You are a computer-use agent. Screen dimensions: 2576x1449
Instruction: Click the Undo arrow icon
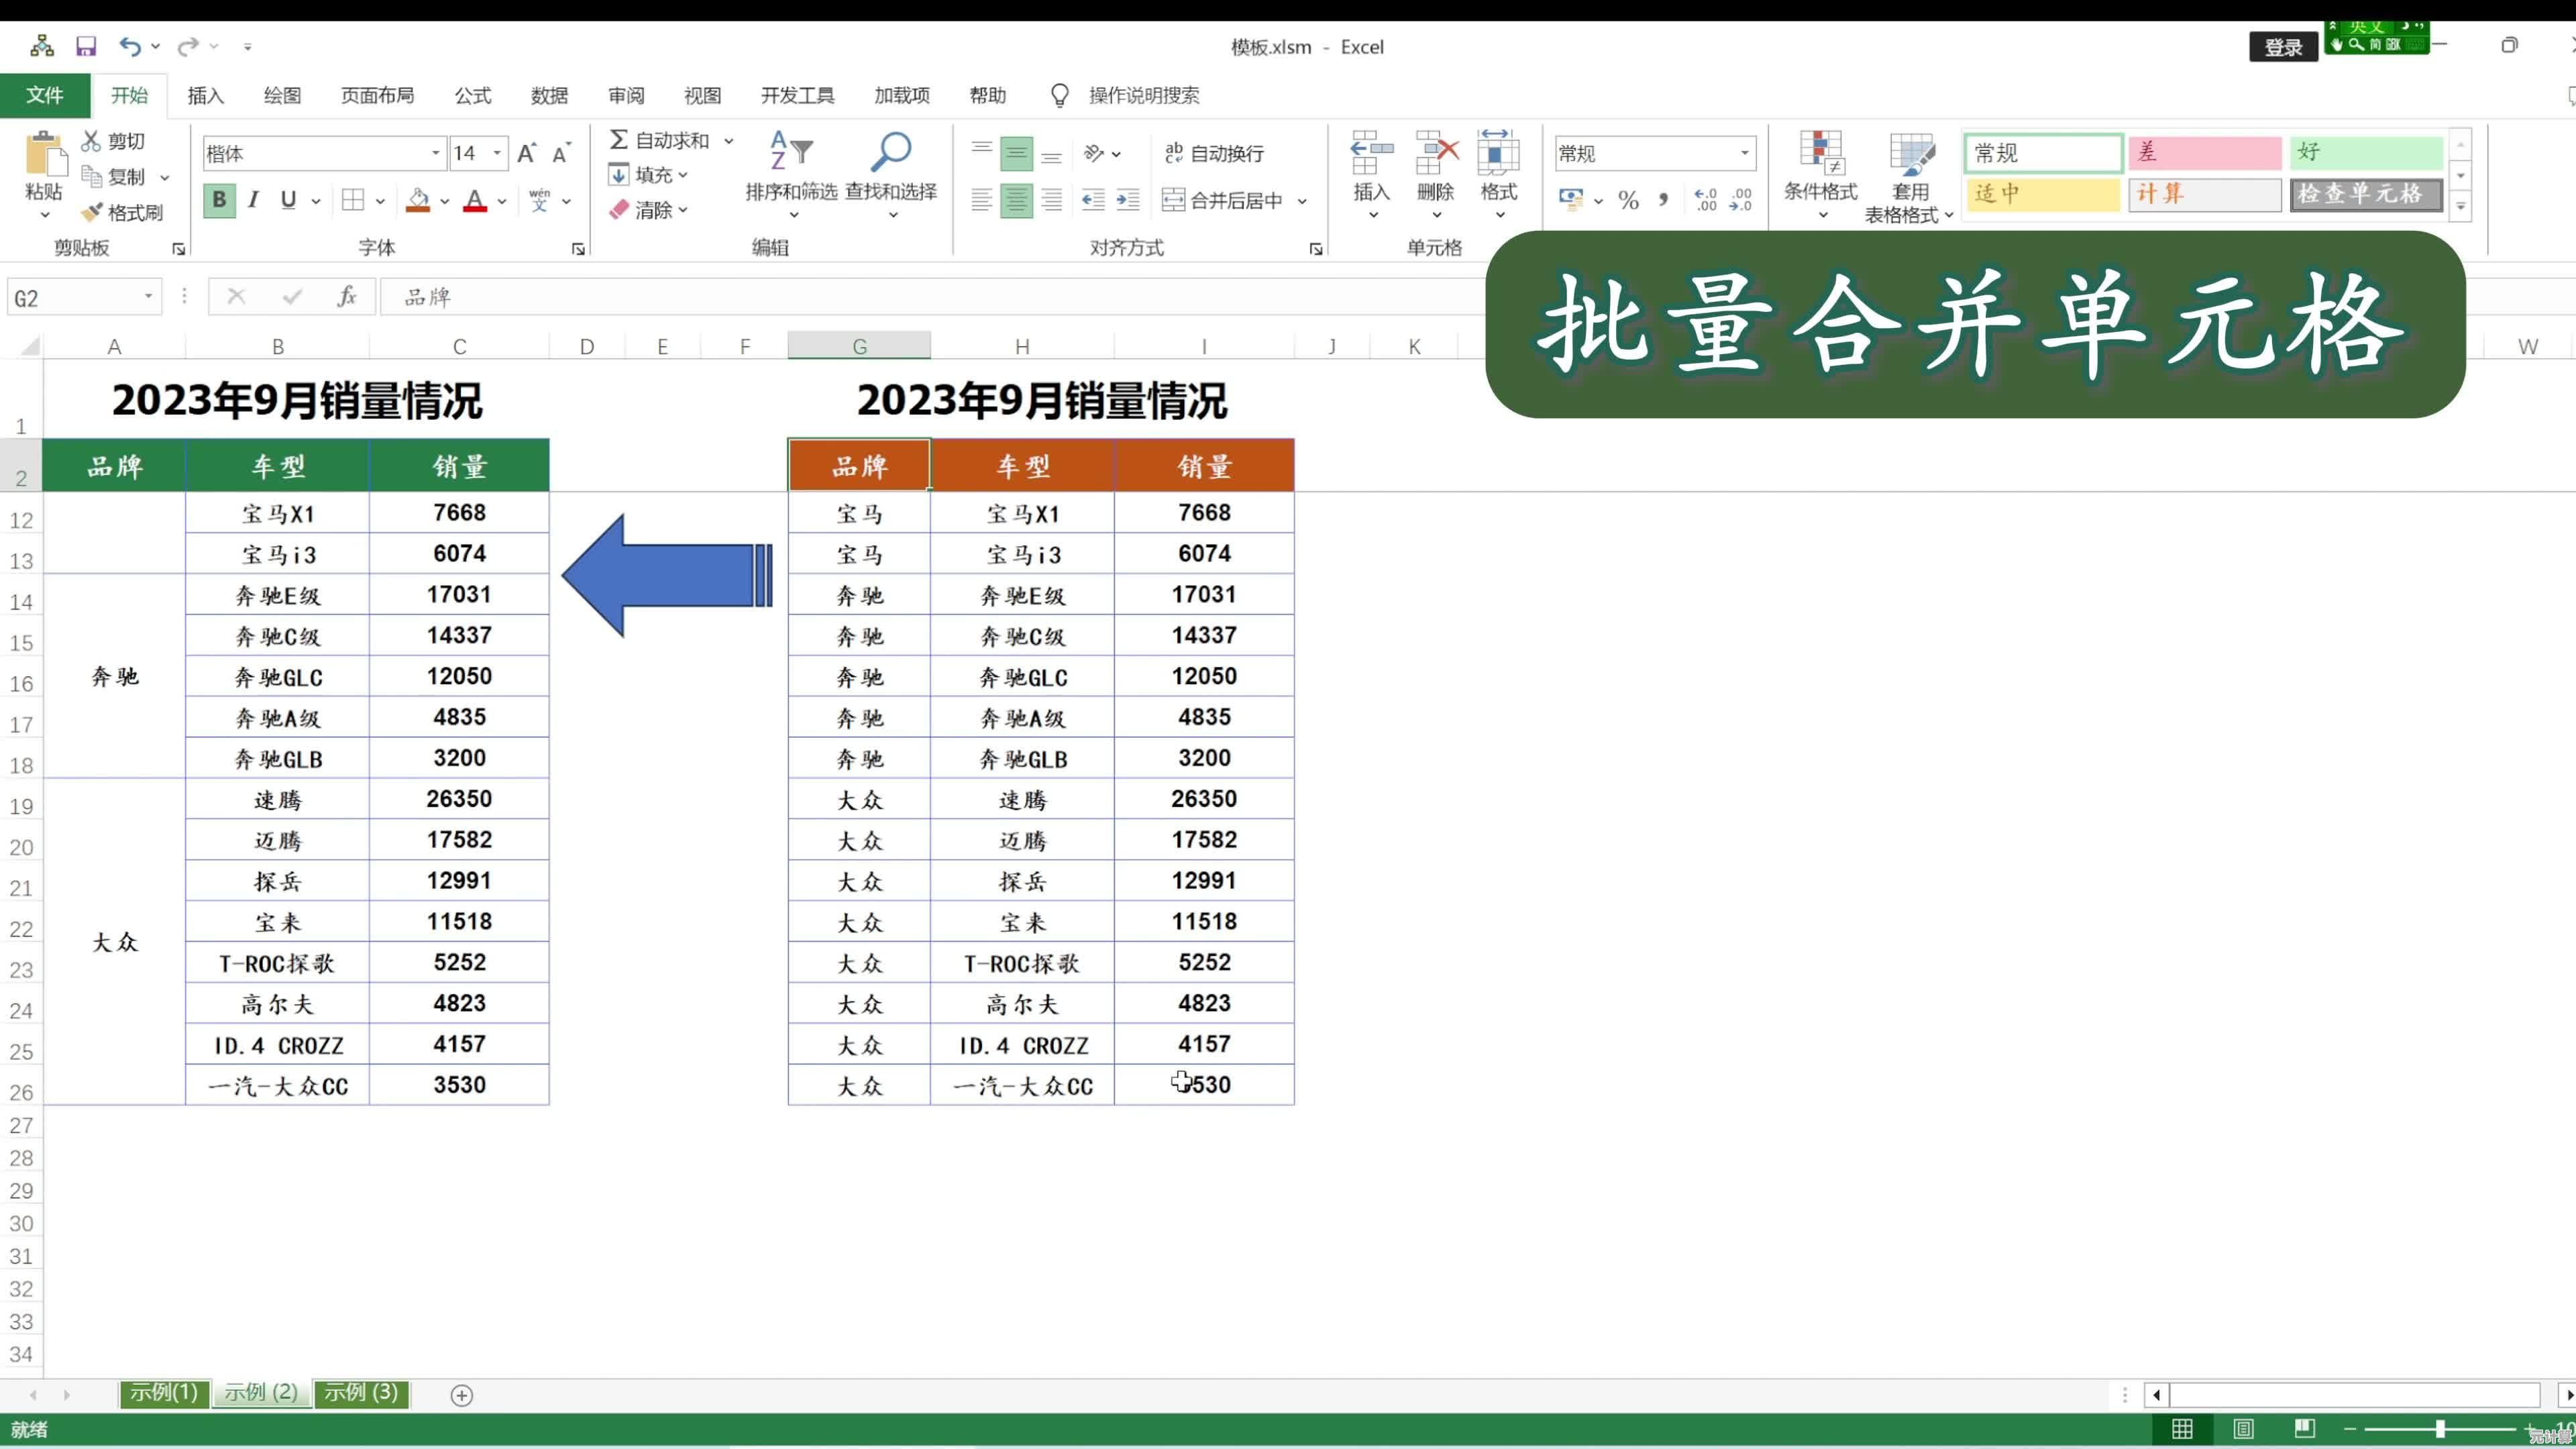(129, 46)
